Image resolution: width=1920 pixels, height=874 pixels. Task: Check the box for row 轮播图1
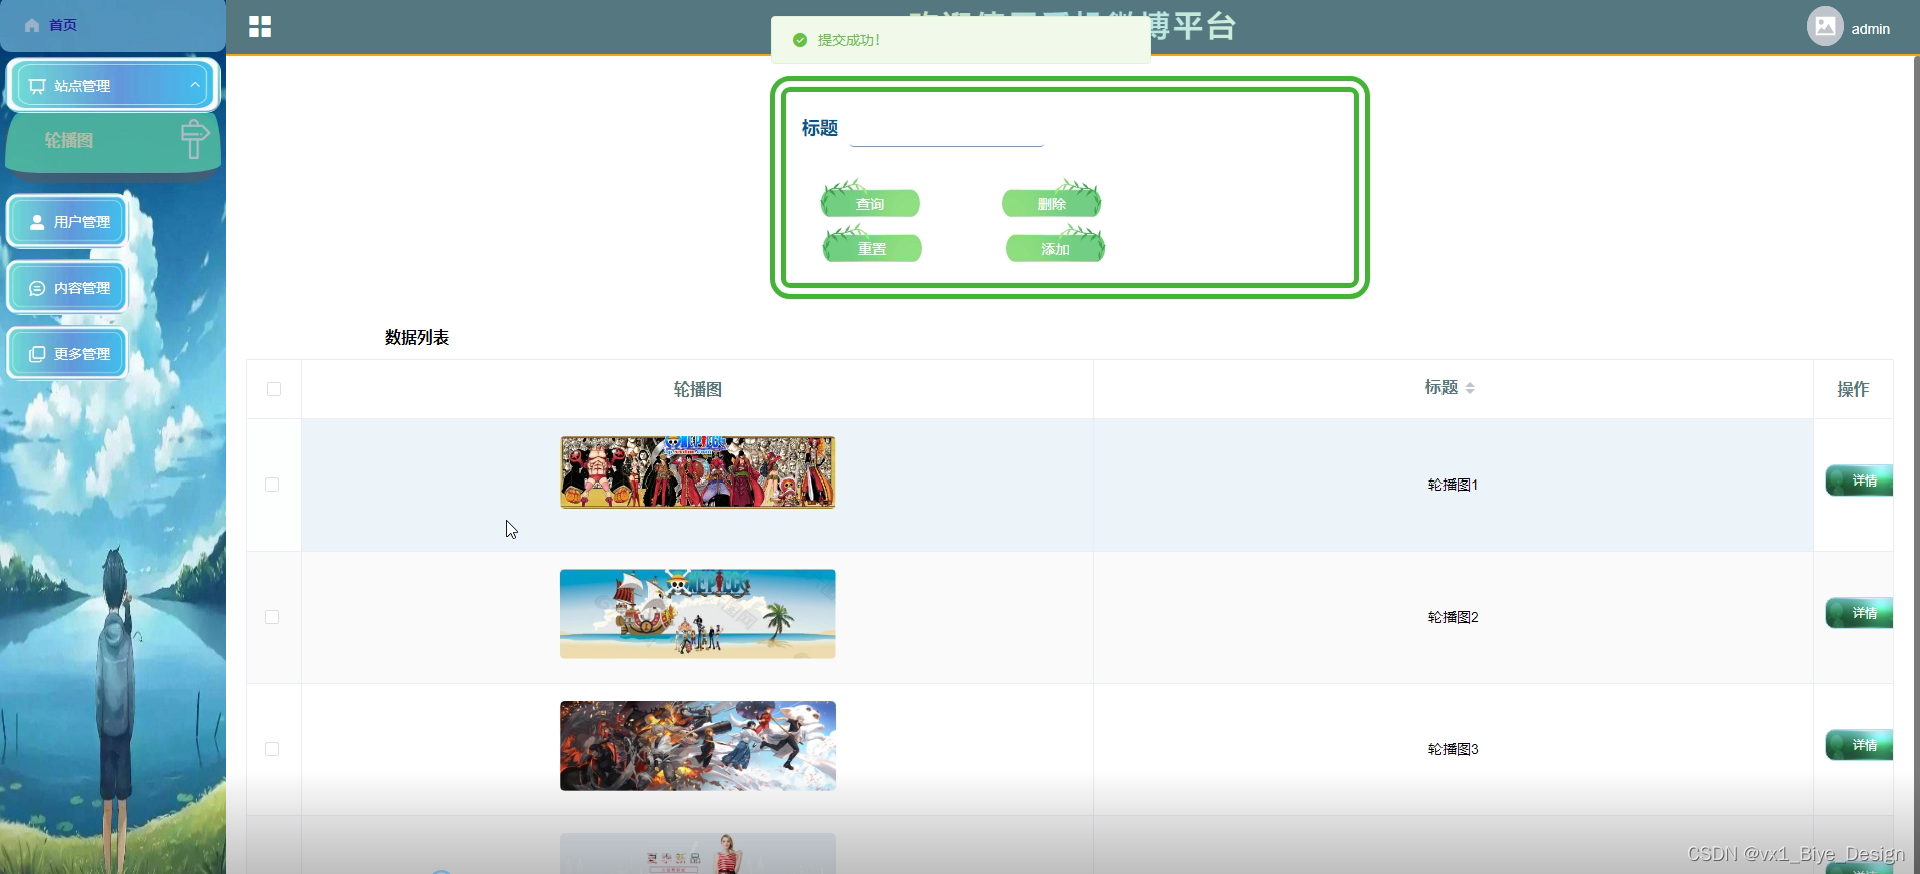[x=272, y=485]
